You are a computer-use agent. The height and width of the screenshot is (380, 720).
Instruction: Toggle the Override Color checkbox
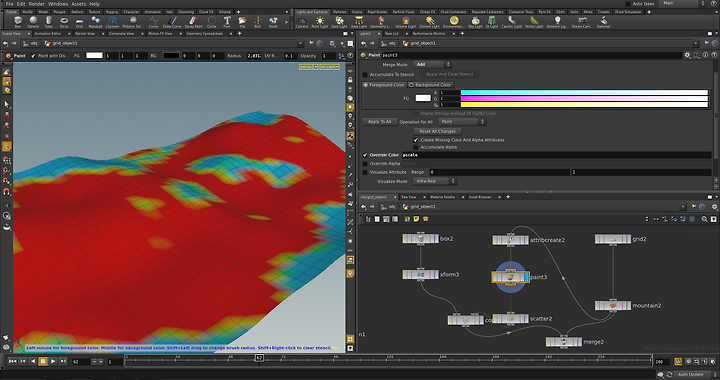(x=366, y=155)
